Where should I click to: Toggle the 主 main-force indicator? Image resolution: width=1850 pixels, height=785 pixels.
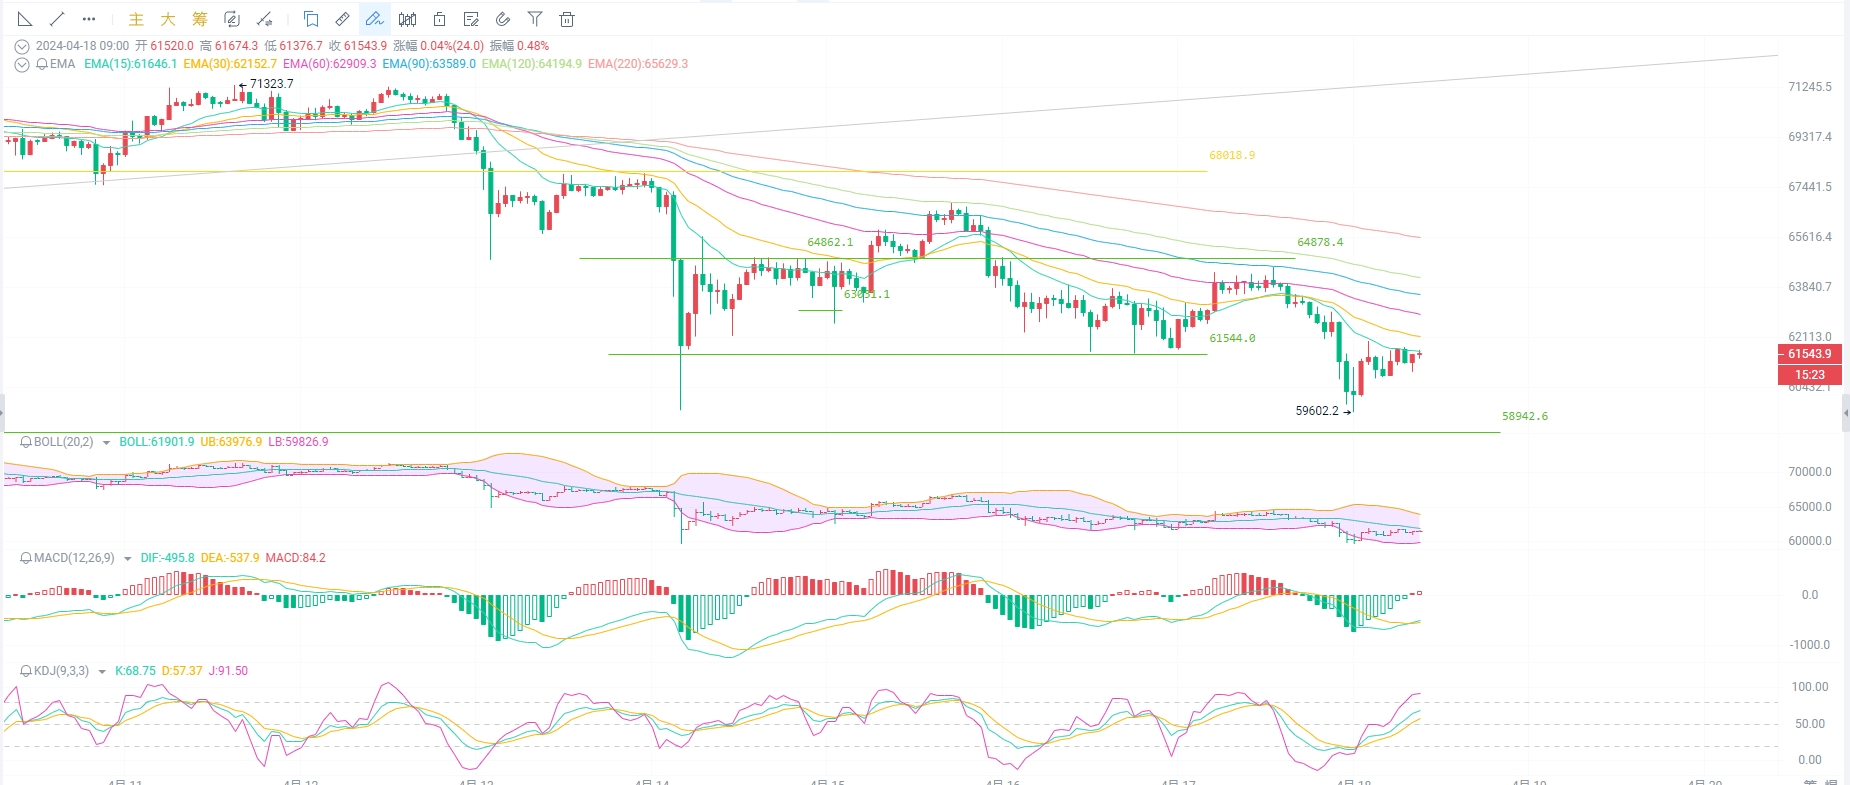[x=136, y=19]
